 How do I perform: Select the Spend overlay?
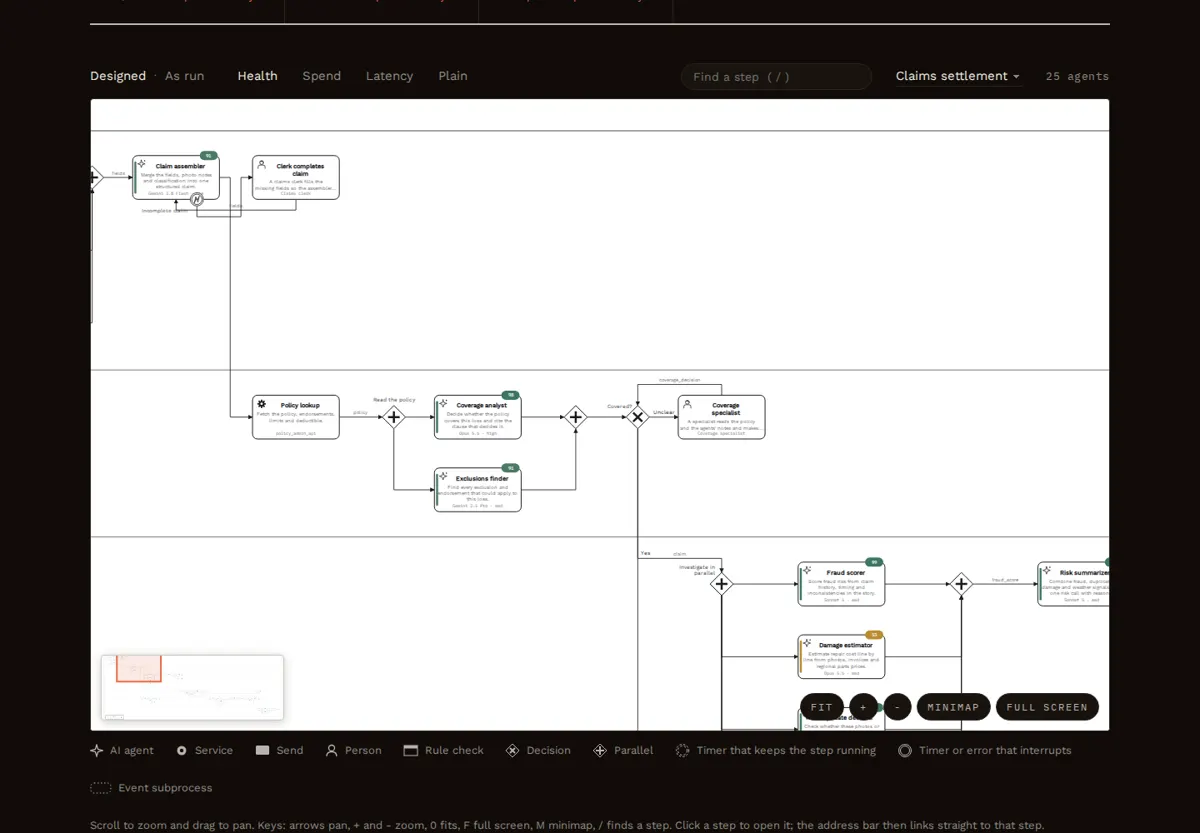tap(322, 76)
